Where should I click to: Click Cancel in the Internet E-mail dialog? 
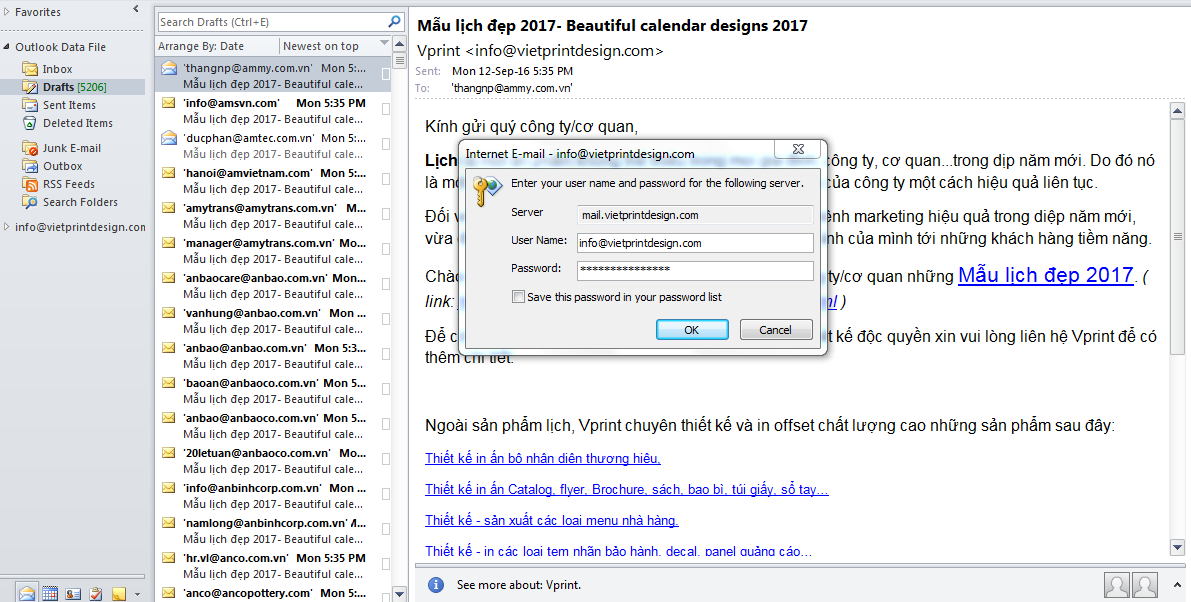click(x=776, y=330)
